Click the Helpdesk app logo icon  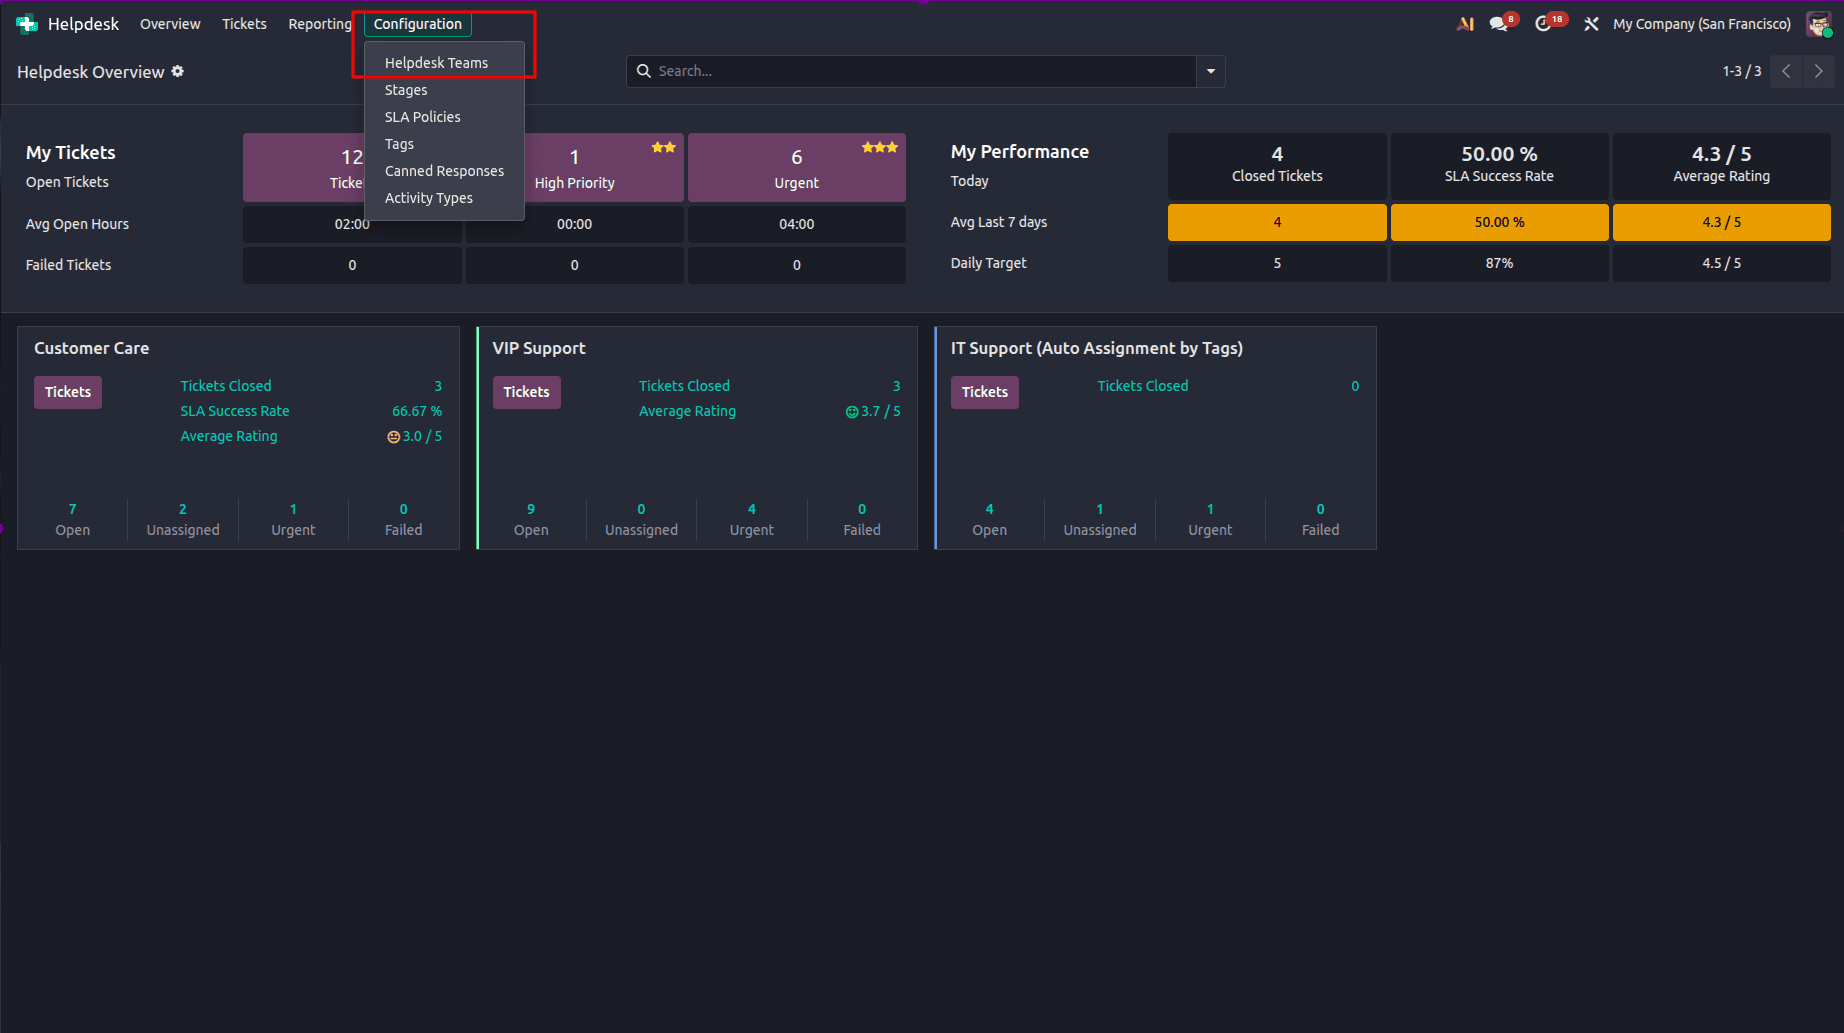coord(27,24)
